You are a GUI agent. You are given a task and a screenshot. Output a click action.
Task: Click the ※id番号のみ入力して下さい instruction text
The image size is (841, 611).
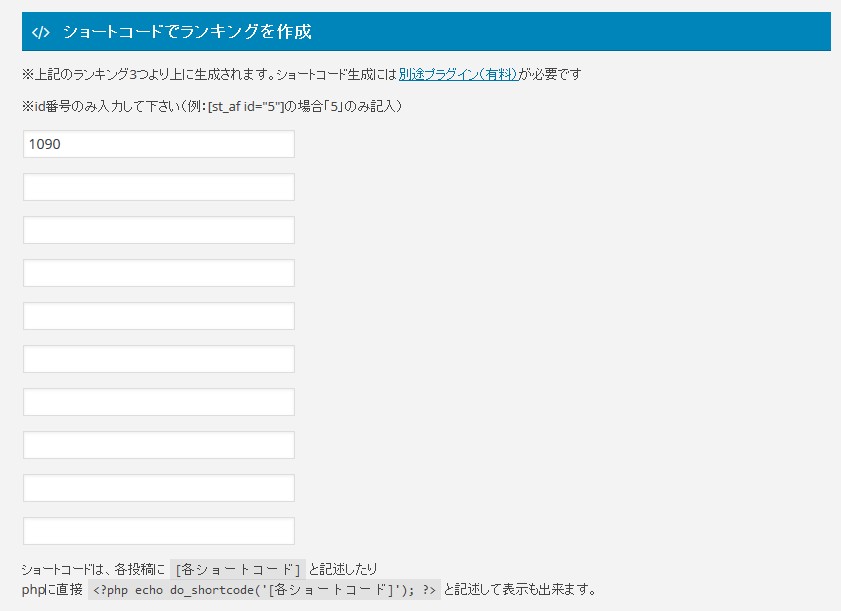click(x=212, y=106)
